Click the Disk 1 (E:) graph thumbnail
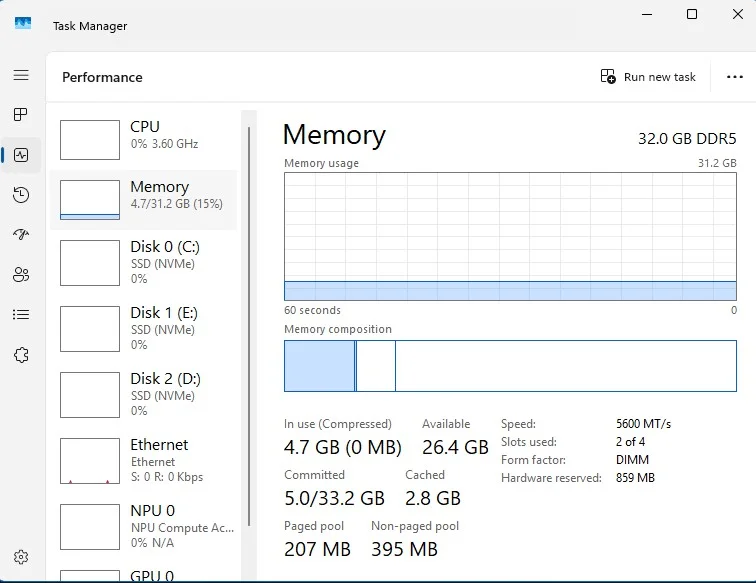The height and width of the screenshot is (583, 756). pos(90,329)
